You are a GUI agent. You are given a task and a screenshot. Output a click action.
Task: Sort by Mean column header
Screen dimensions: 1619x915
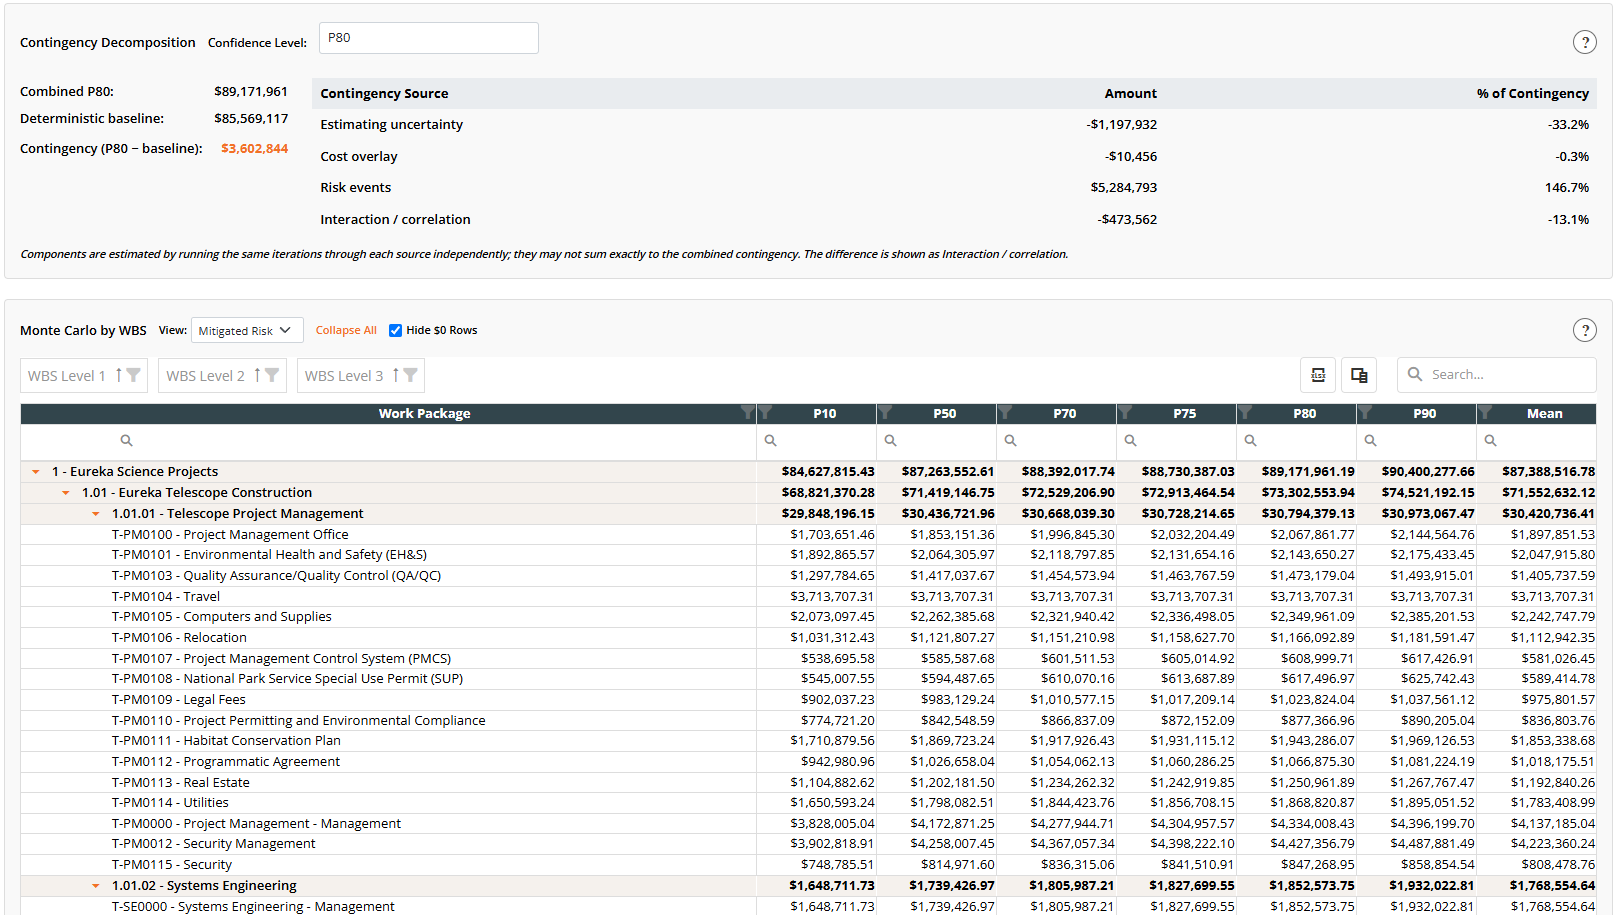click(1545, 413)
